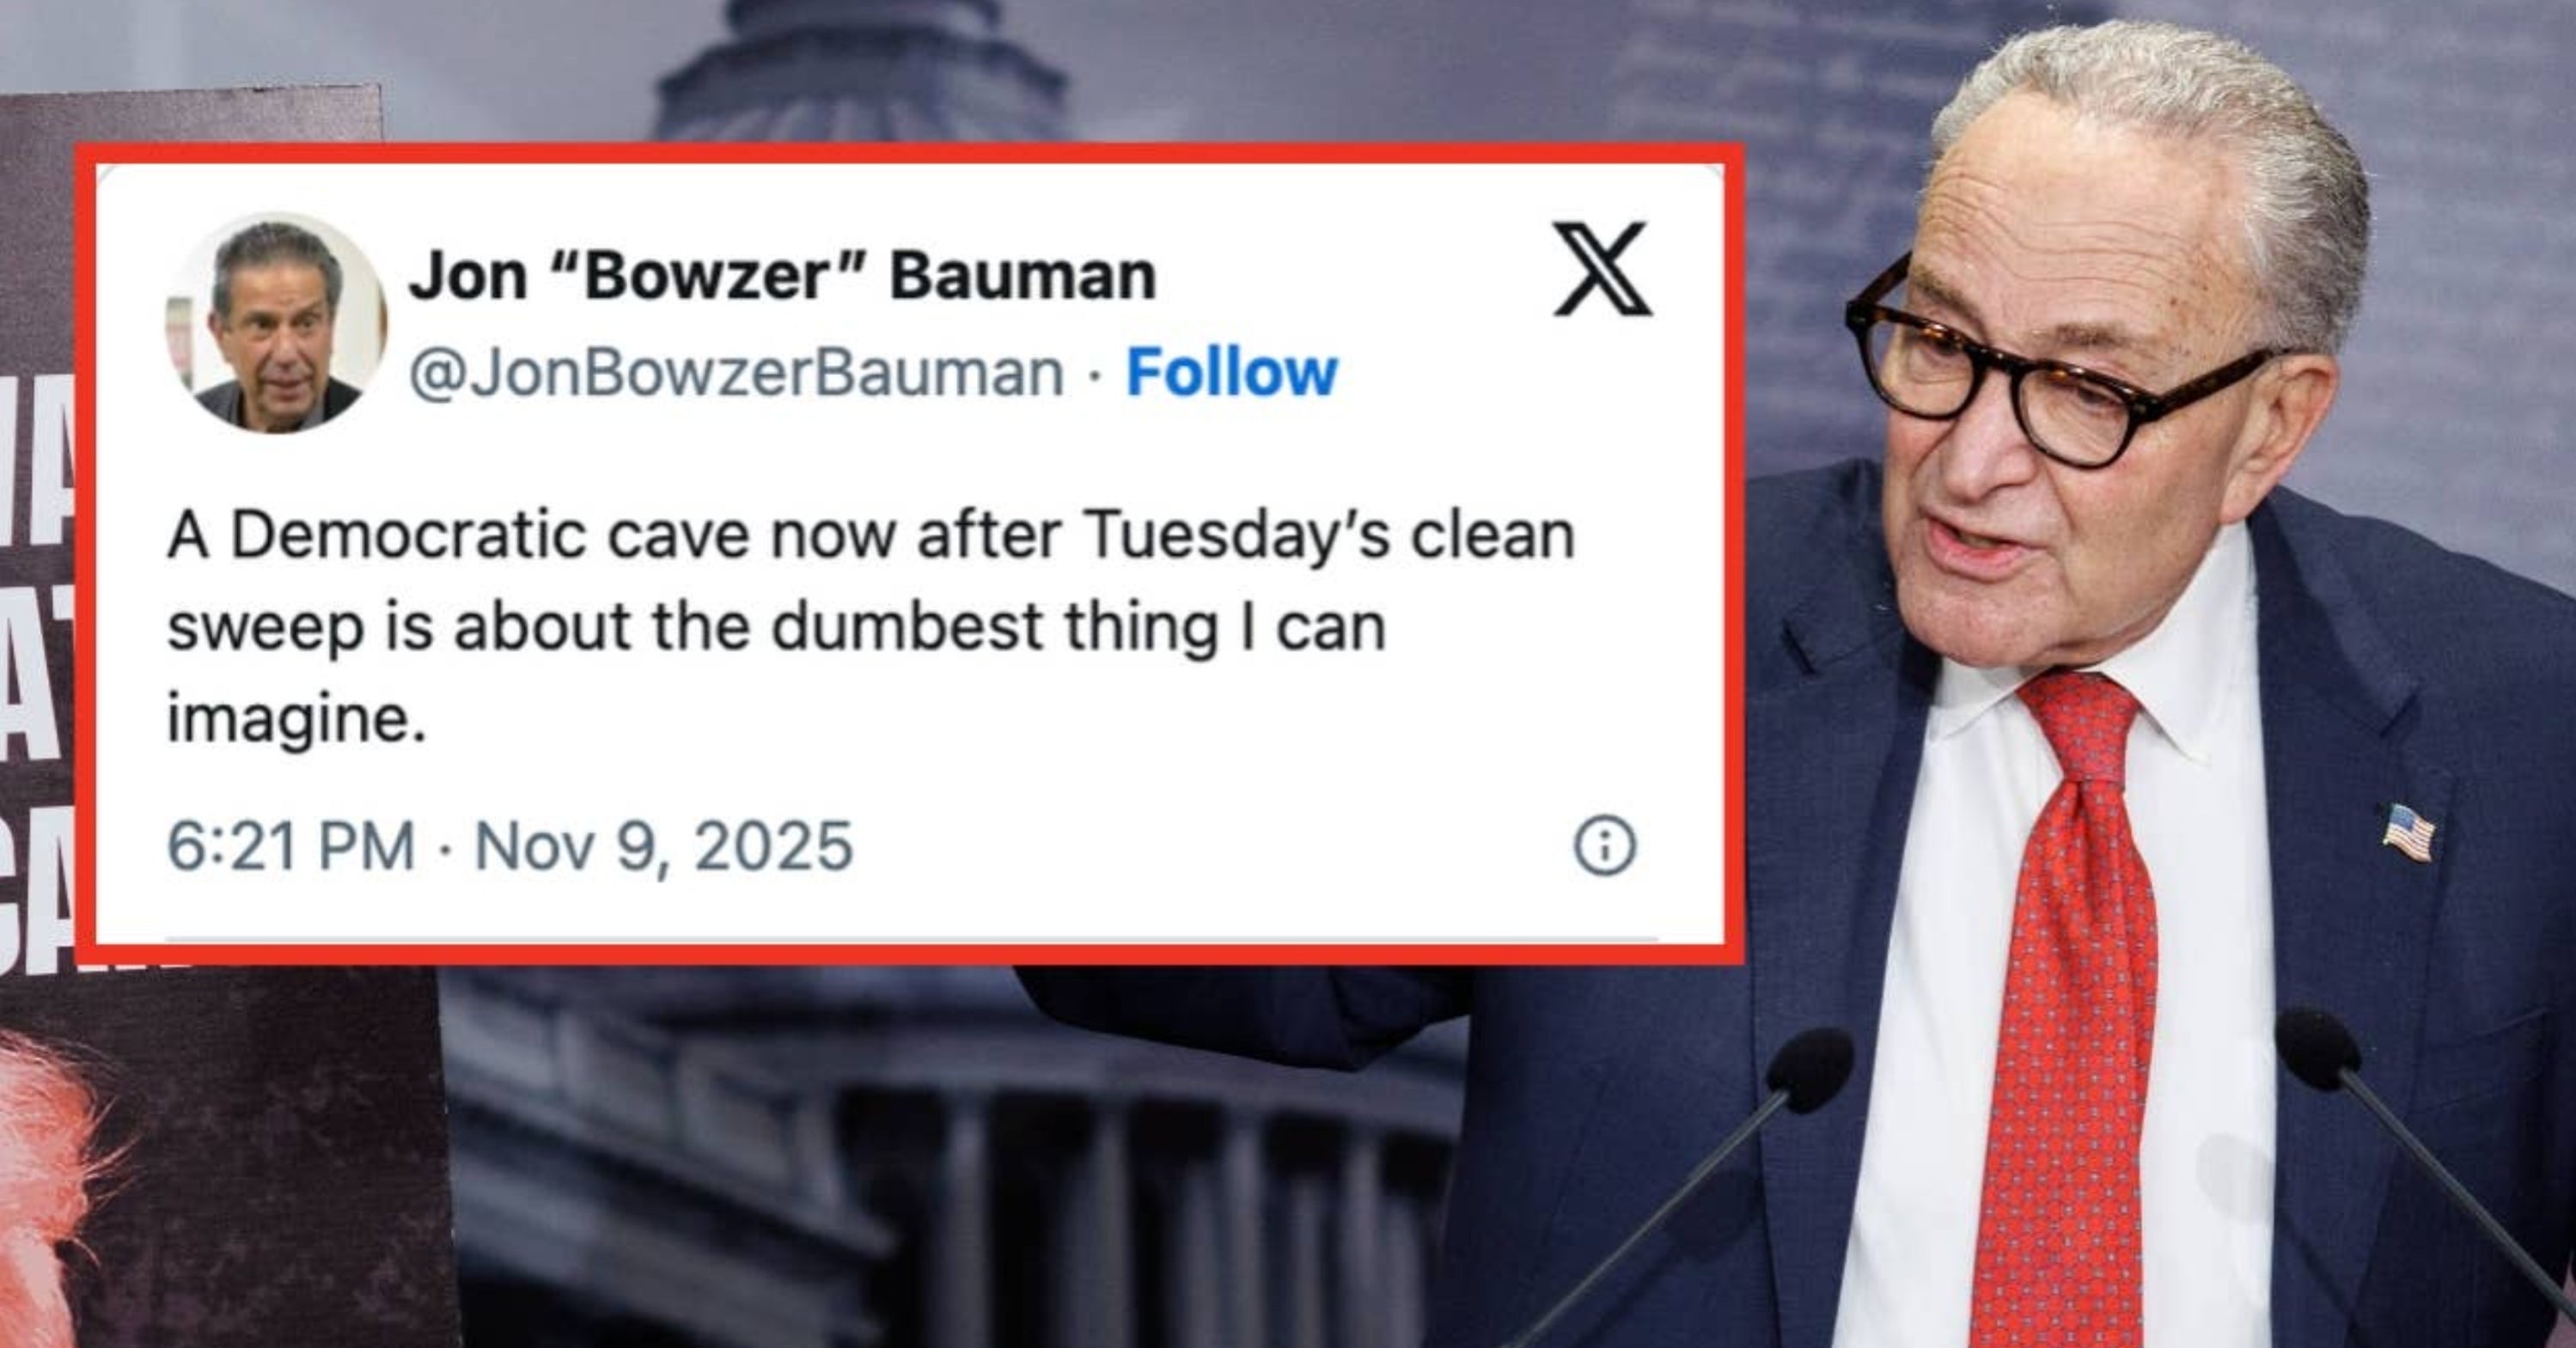Open the 6:21 PM timestamp

(291, 846)
